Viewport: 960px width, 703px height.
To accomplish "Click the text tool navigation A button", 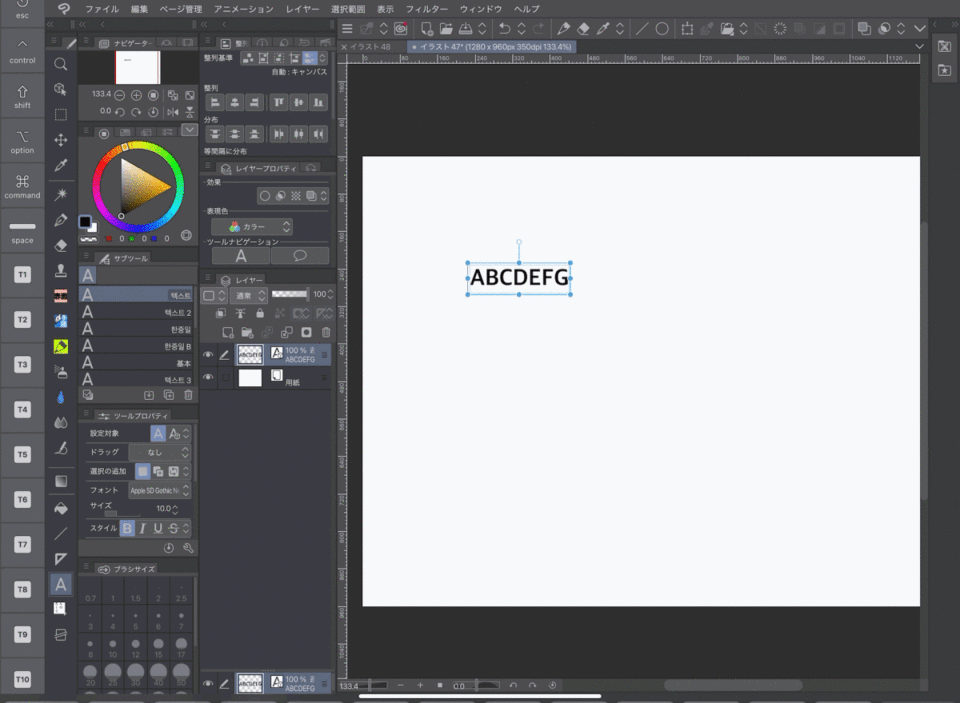I will click(241, 256).
